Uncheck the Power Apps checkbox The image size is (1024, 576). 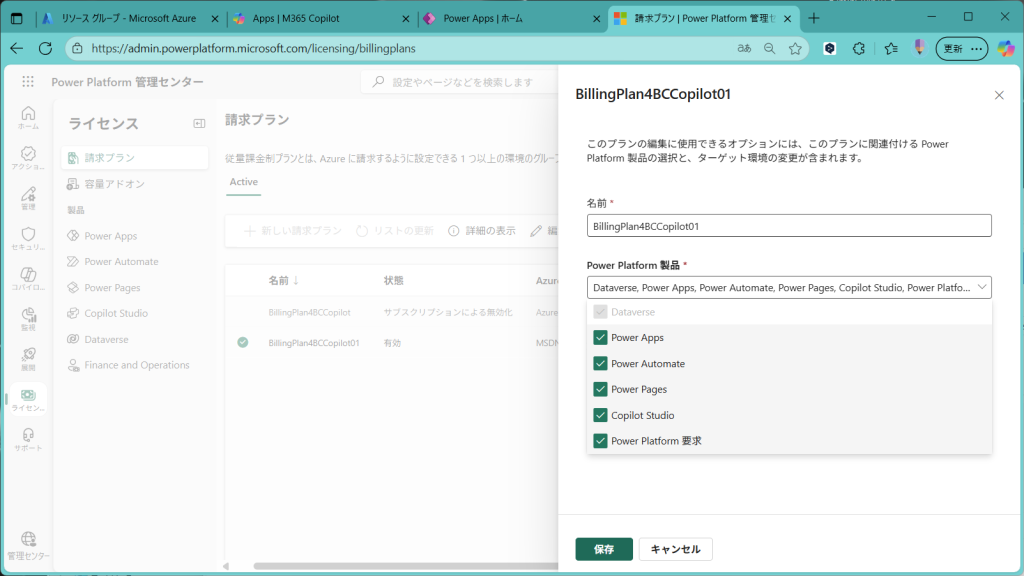click(600, 338)
